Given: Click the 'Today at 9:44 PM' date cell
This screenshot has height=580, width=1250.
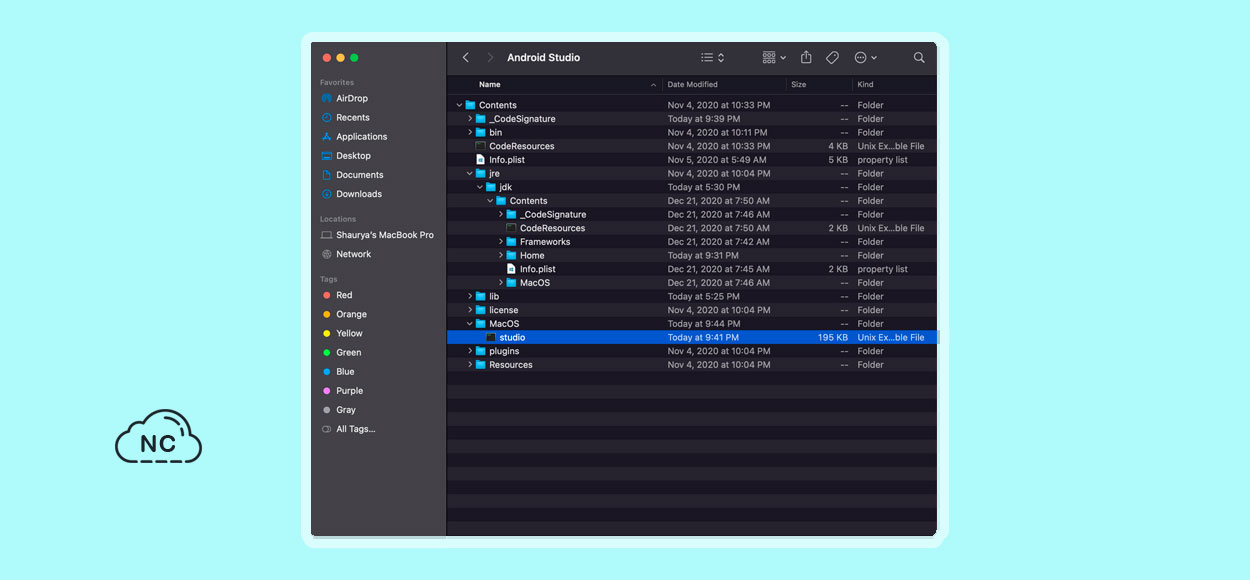Looking at the screenshot, I should pyautogui.click(x=703, y=324).
